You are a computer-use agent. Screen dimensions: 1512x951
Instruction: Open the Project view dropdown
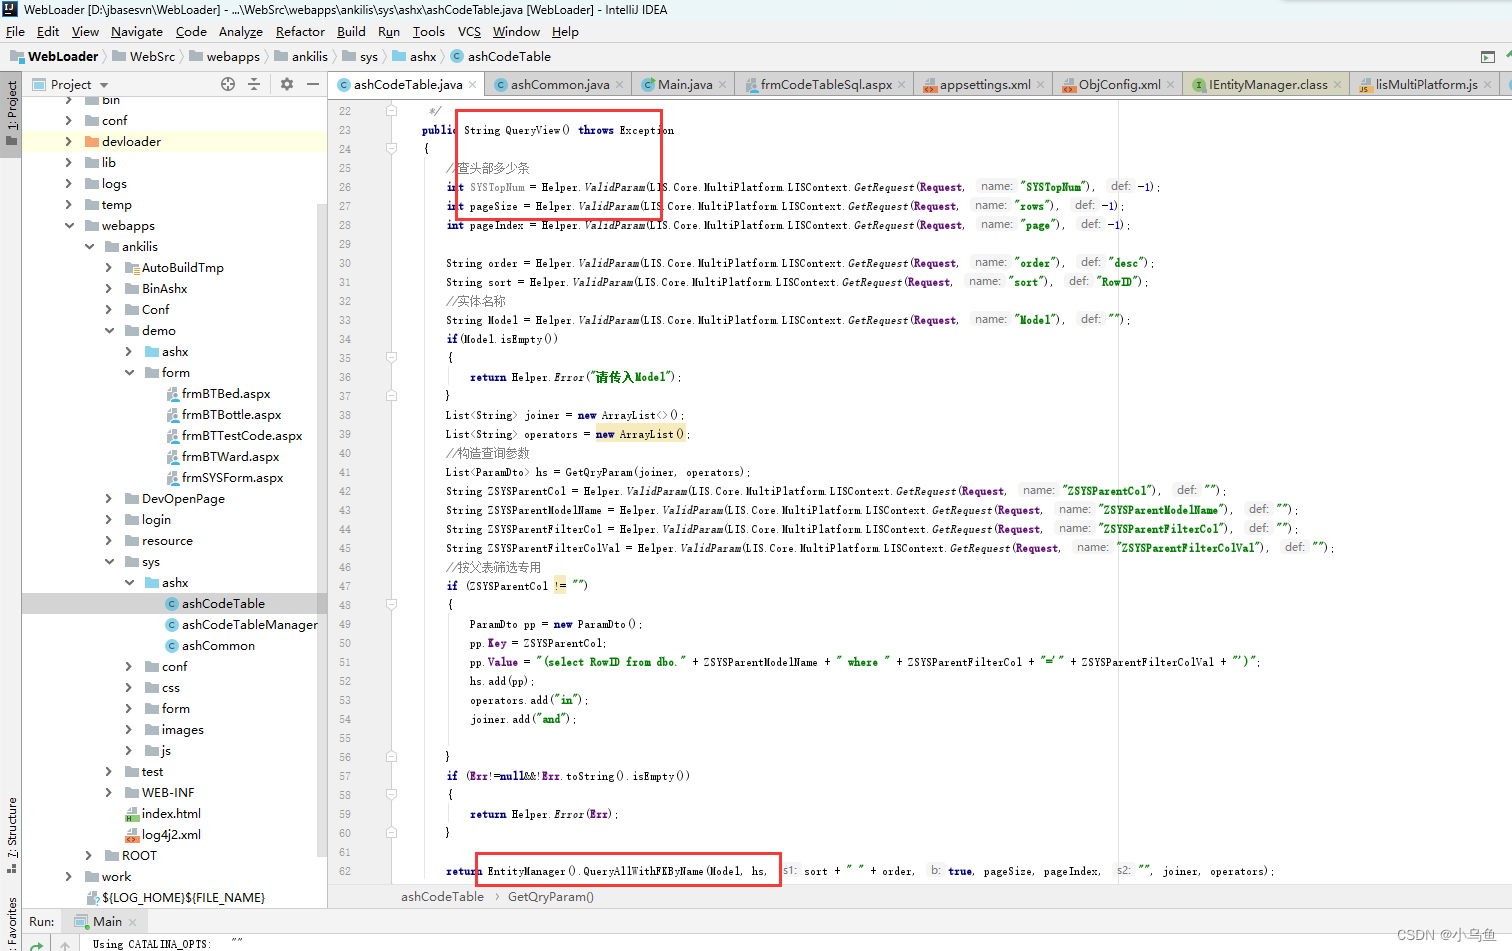(x=103, y=85)
